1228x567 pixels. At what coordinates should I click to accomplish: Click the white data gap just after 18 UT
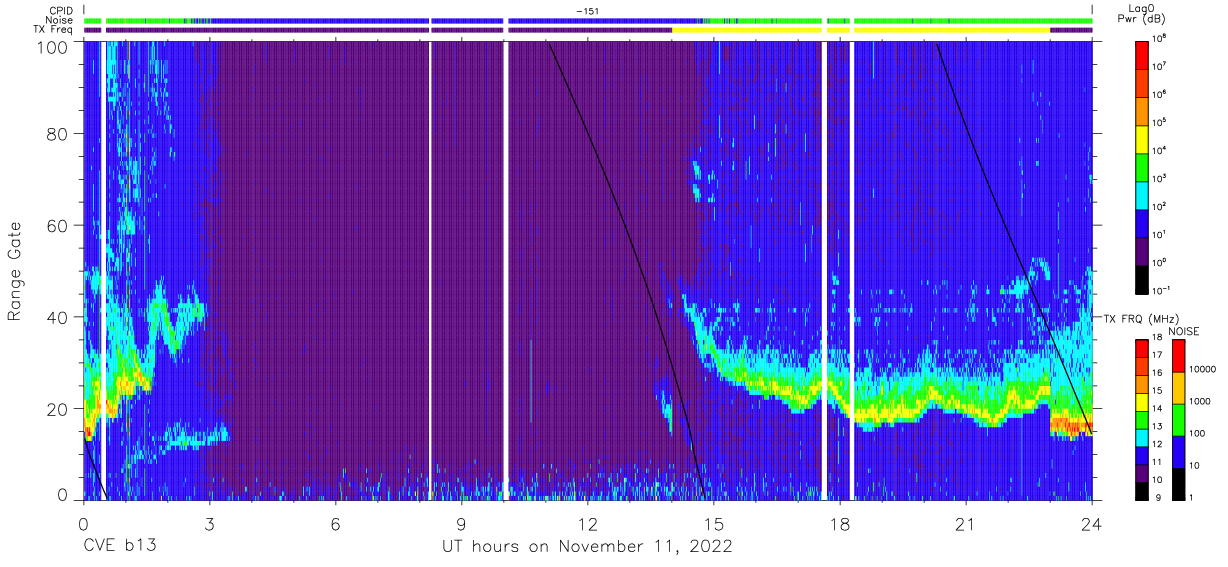click(852, 270)
